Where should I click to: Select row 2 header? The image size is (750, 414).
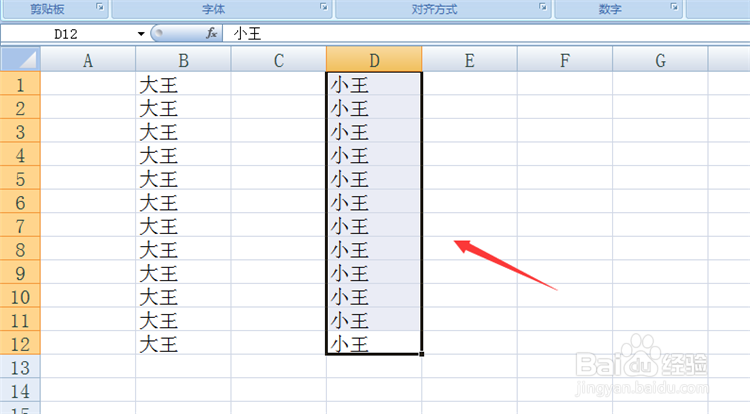click(x=20, y=108)
